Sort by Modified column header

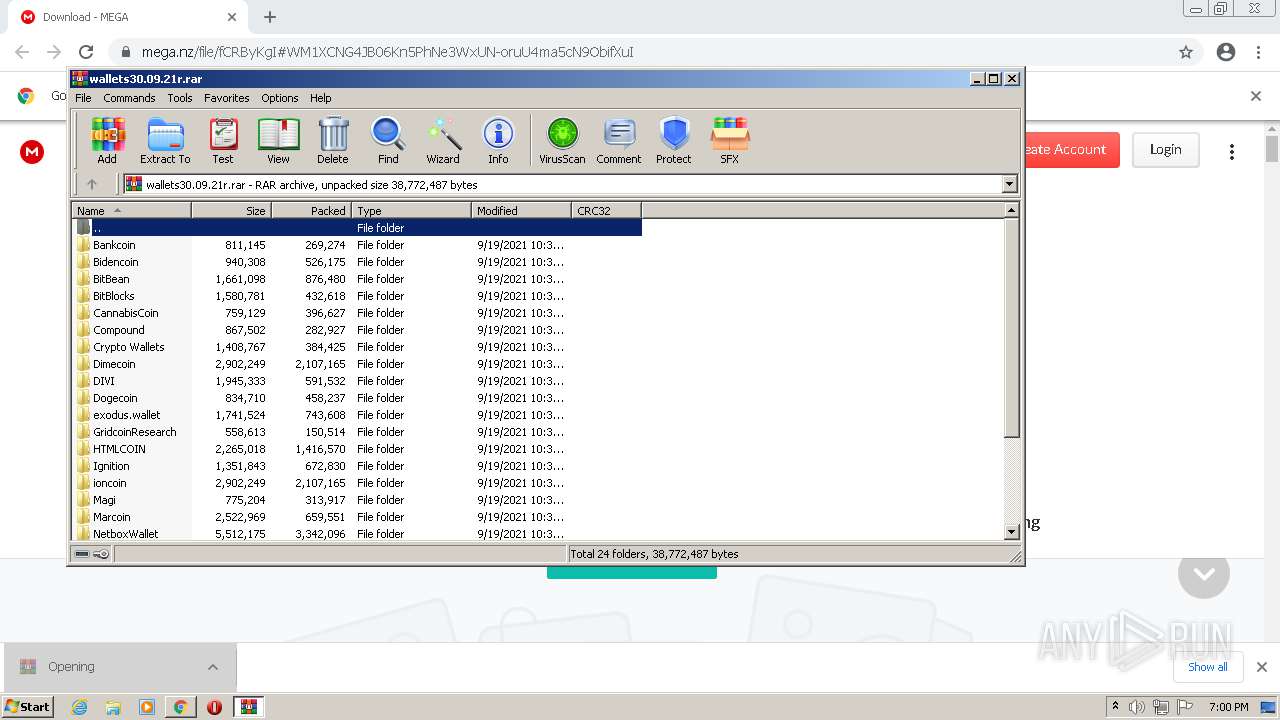[x=521, y=210]
